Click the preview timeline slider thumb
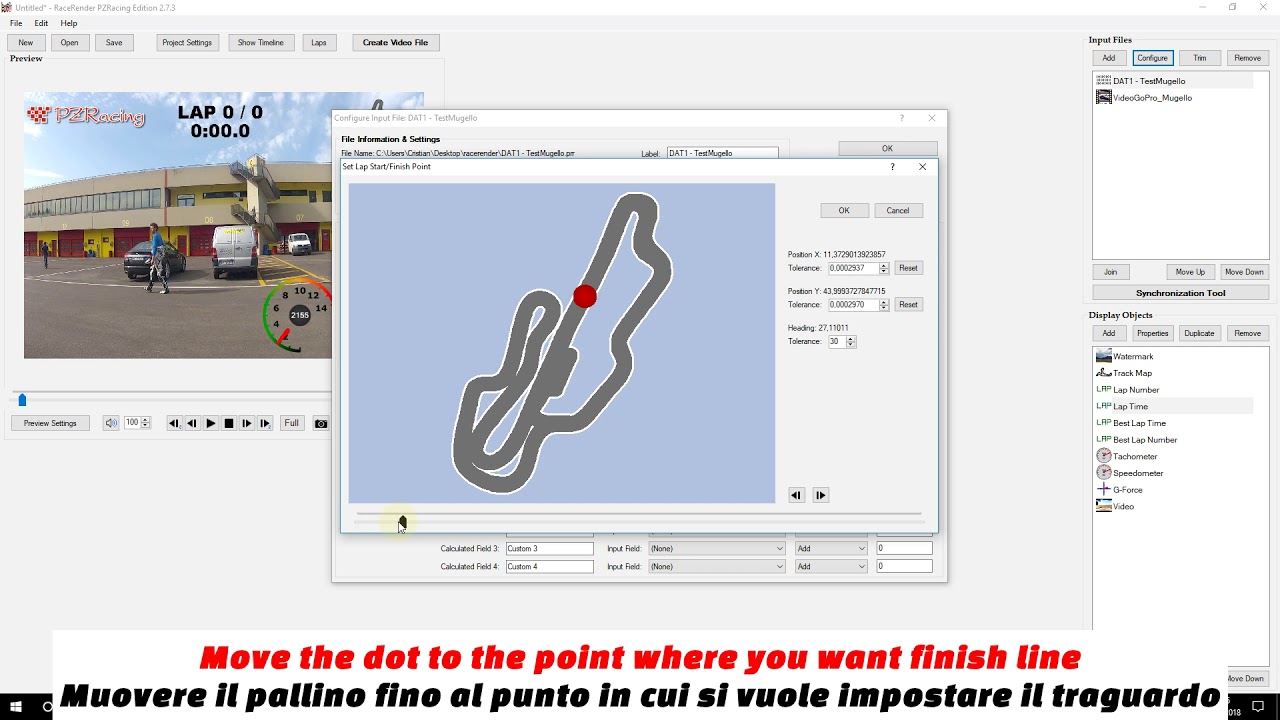The height and width of the screenshot is (720, 1280). (22, 400)
